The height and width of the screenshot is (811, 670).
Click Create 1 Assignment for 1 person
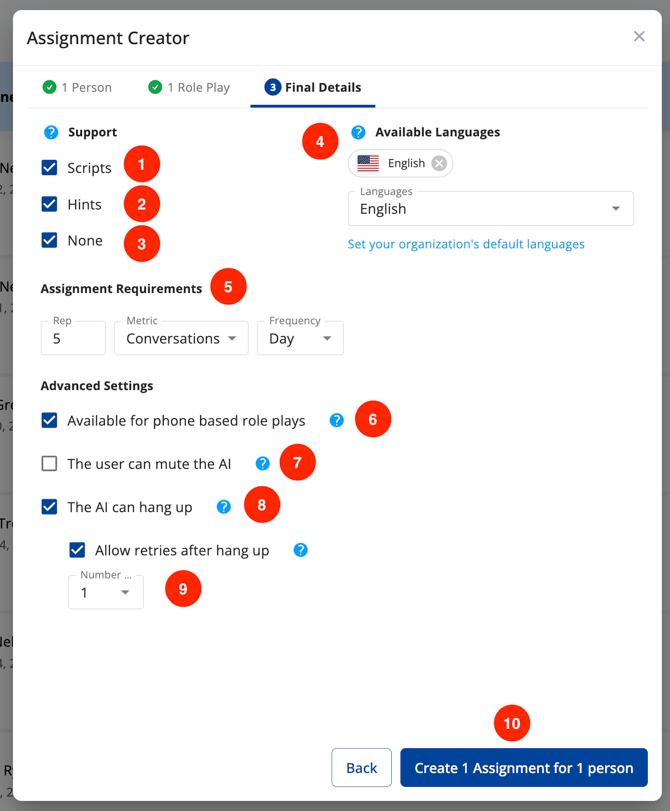coord(524,768)
